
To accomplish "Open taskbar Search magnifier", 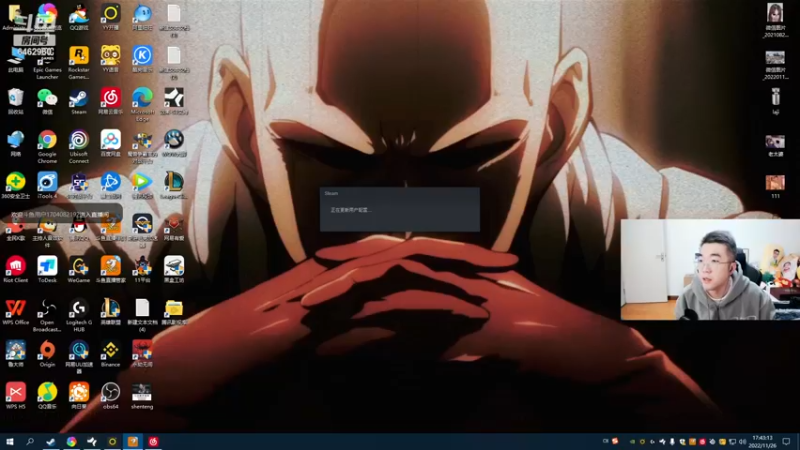I will (30, 441).
